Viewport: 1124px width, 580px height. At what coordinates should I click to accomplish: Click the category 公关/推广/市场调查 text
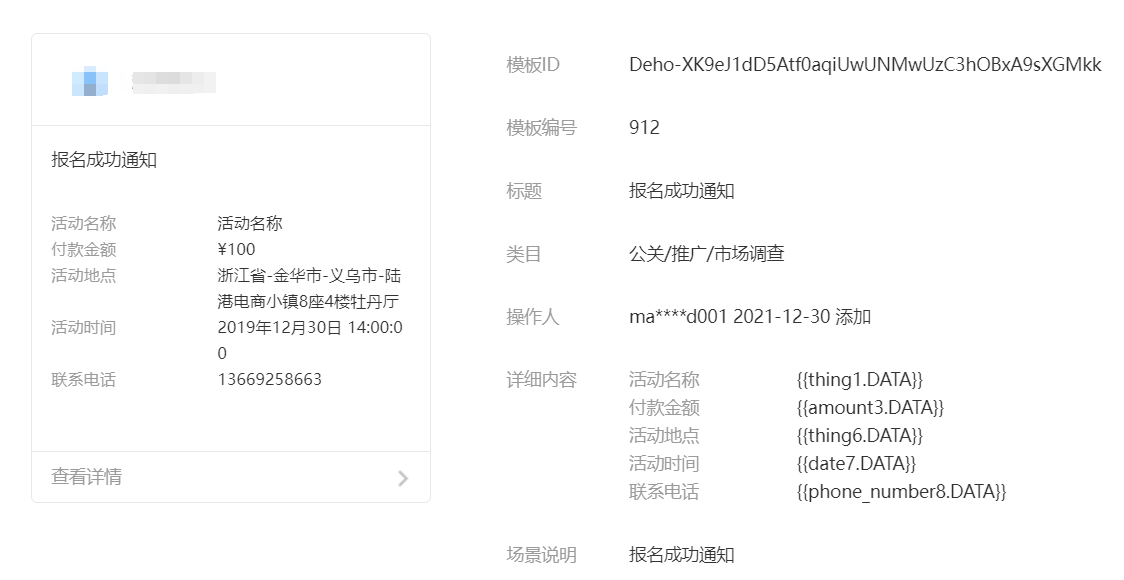tap(707, 254)
